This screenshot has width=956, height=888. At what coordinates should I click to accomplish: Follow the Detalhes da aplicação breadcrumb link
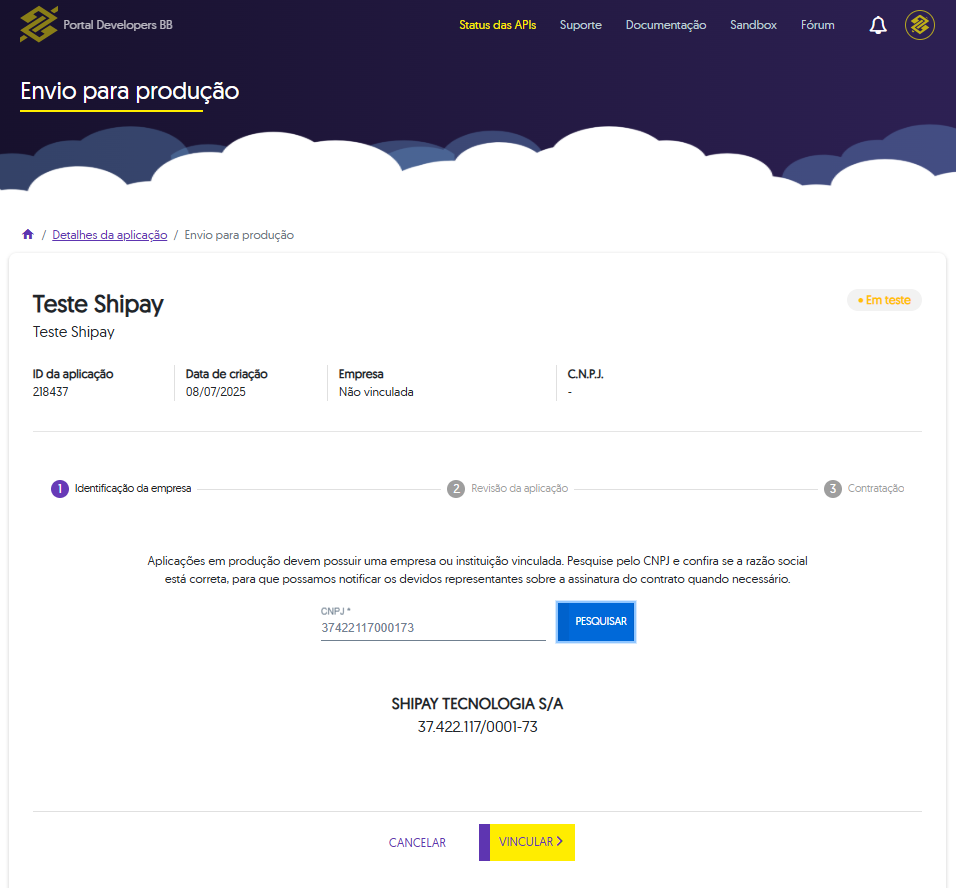tap(110, 235)
